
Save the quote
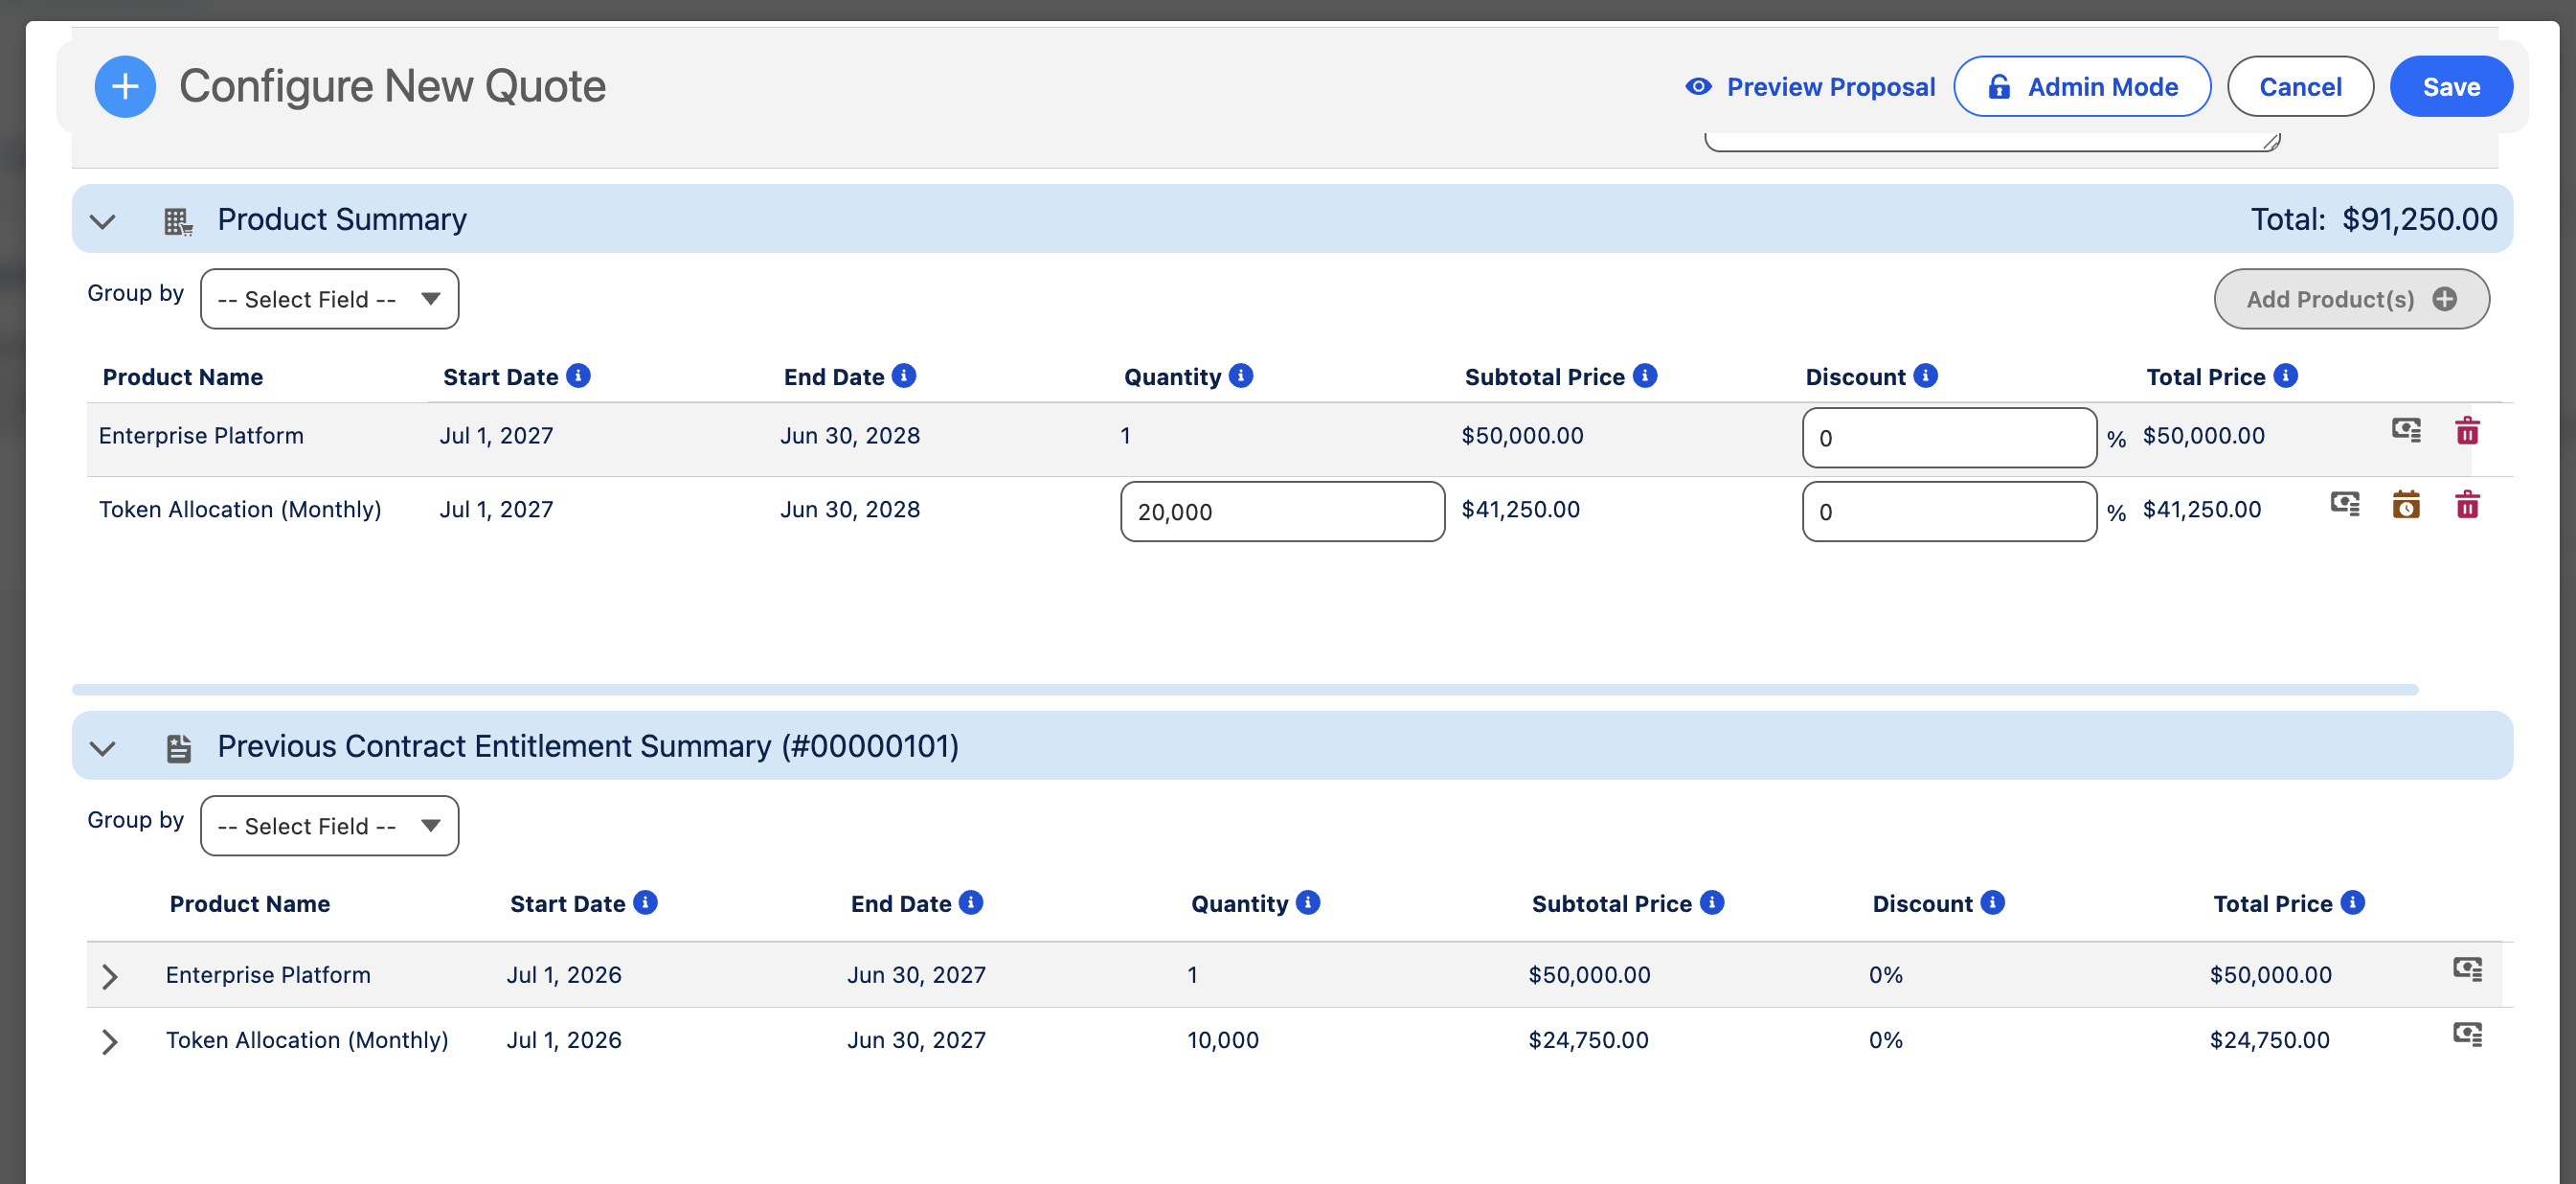pyautogui.click(x=2451, y=87)
